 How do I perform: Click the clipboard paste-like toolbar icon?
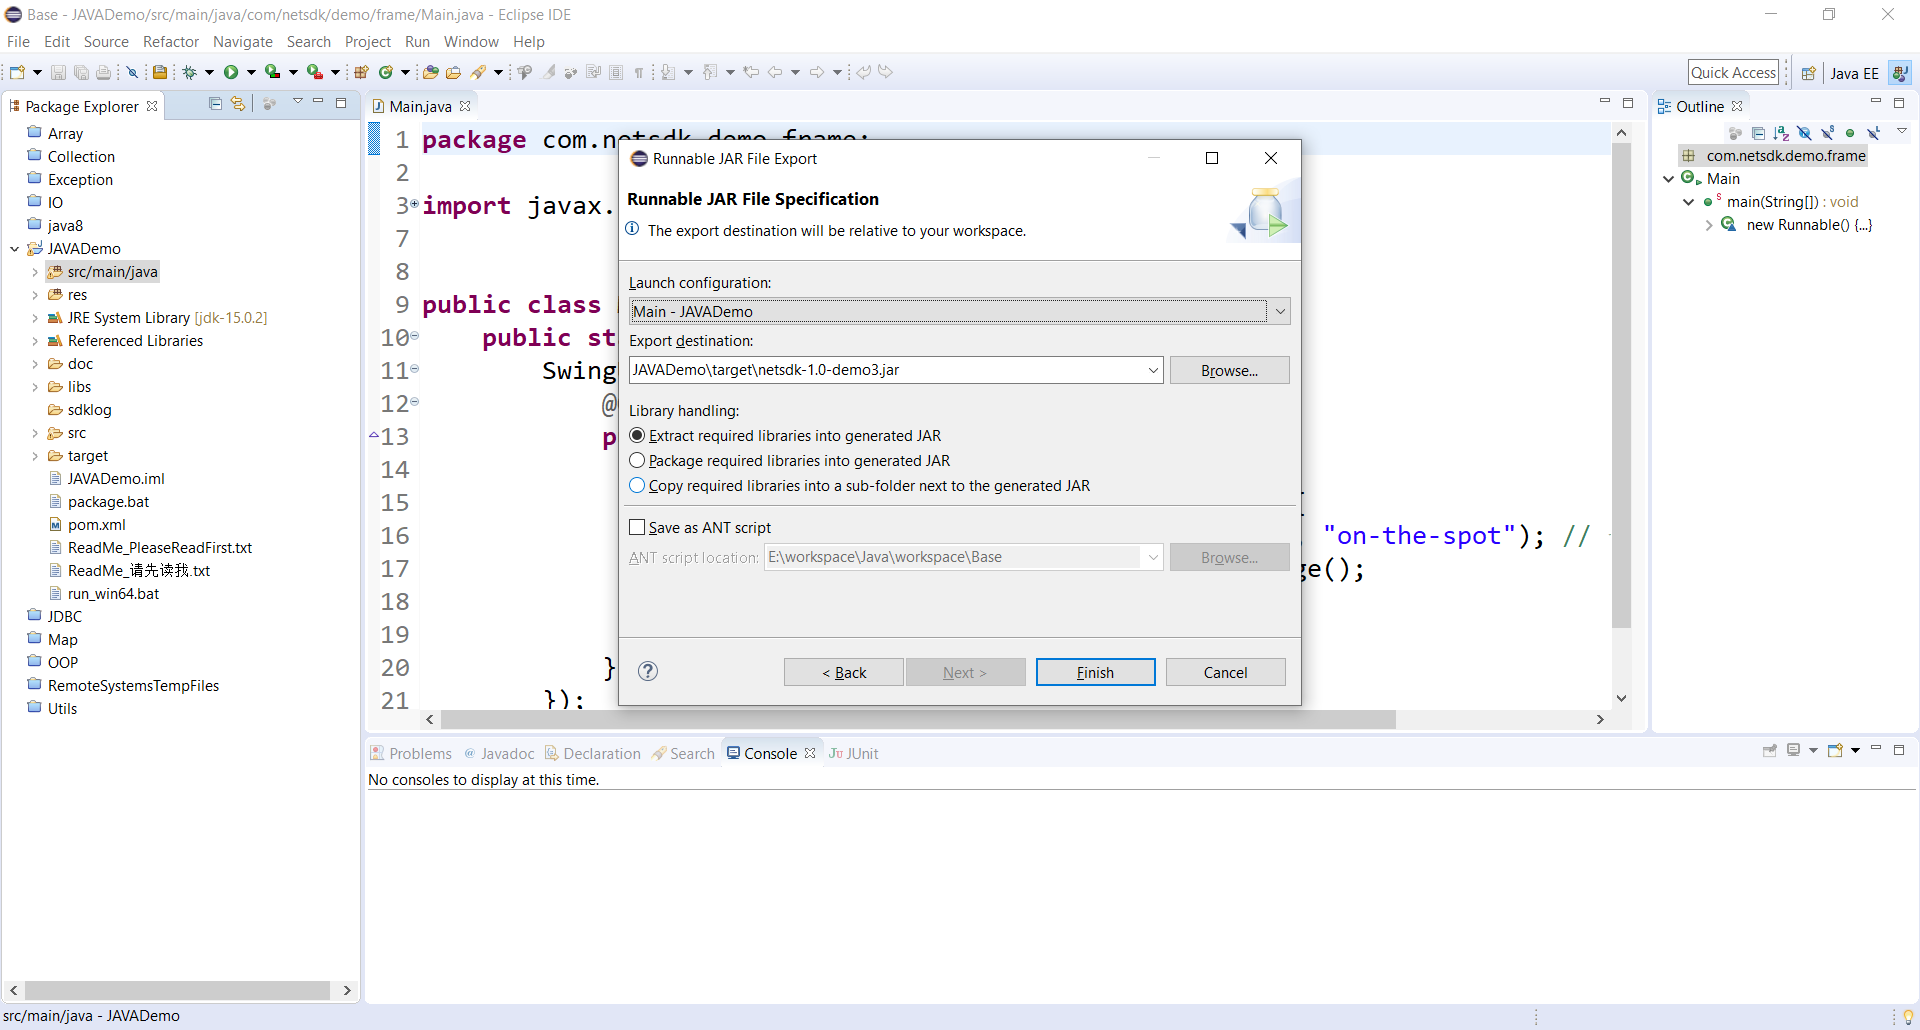pos(159,72)
